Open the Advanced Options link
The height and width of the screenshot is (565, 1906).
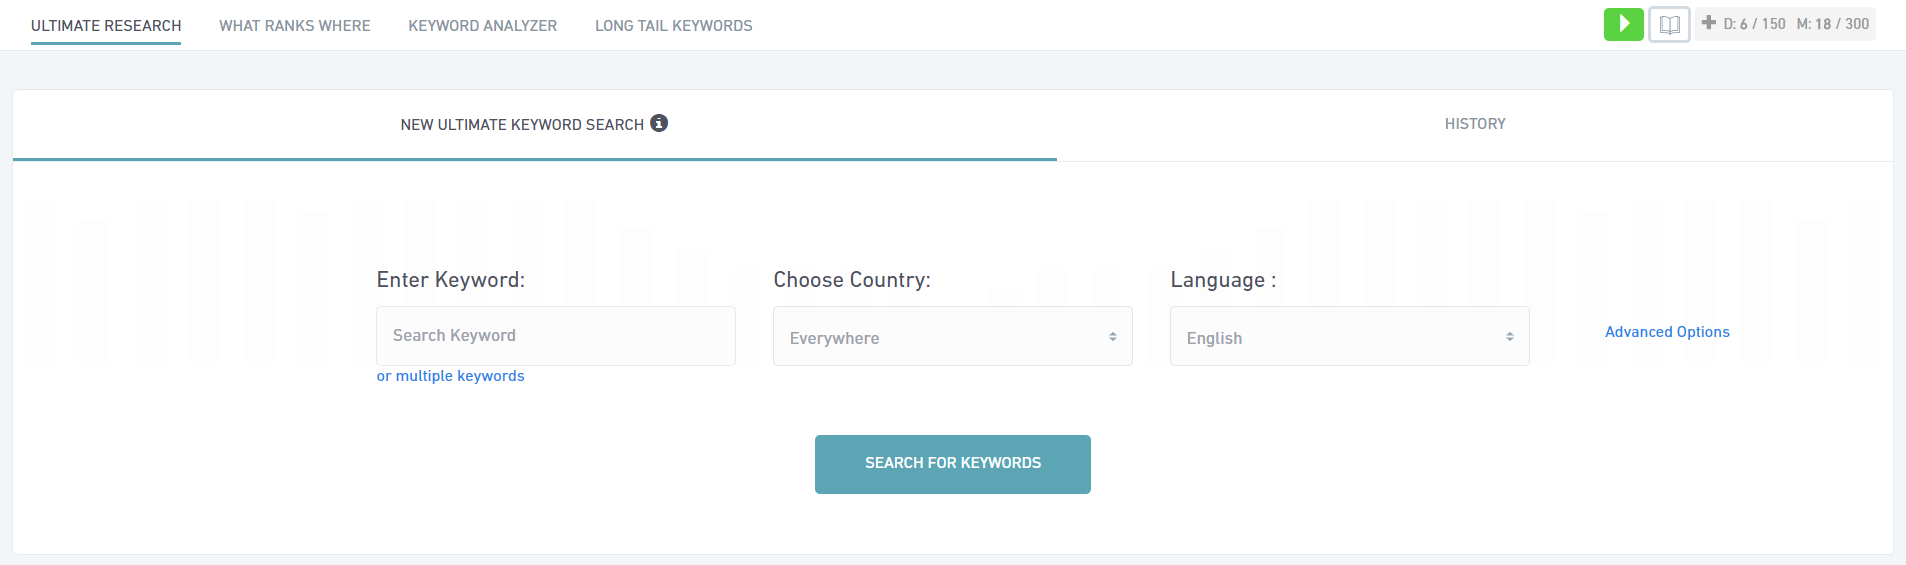click(1667, 332)
